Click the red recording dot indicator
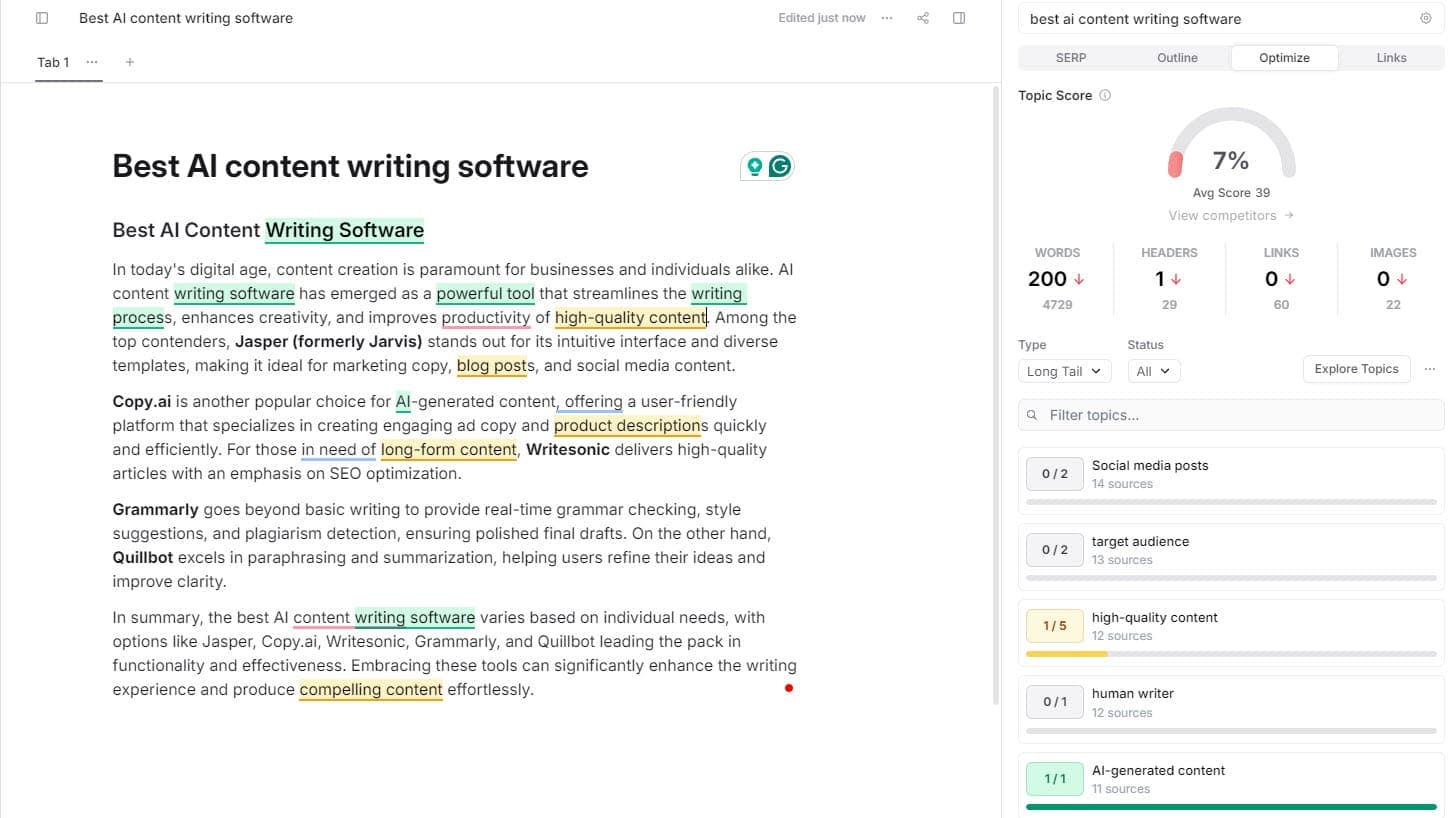1451x818 pixels. click(789, 688)
